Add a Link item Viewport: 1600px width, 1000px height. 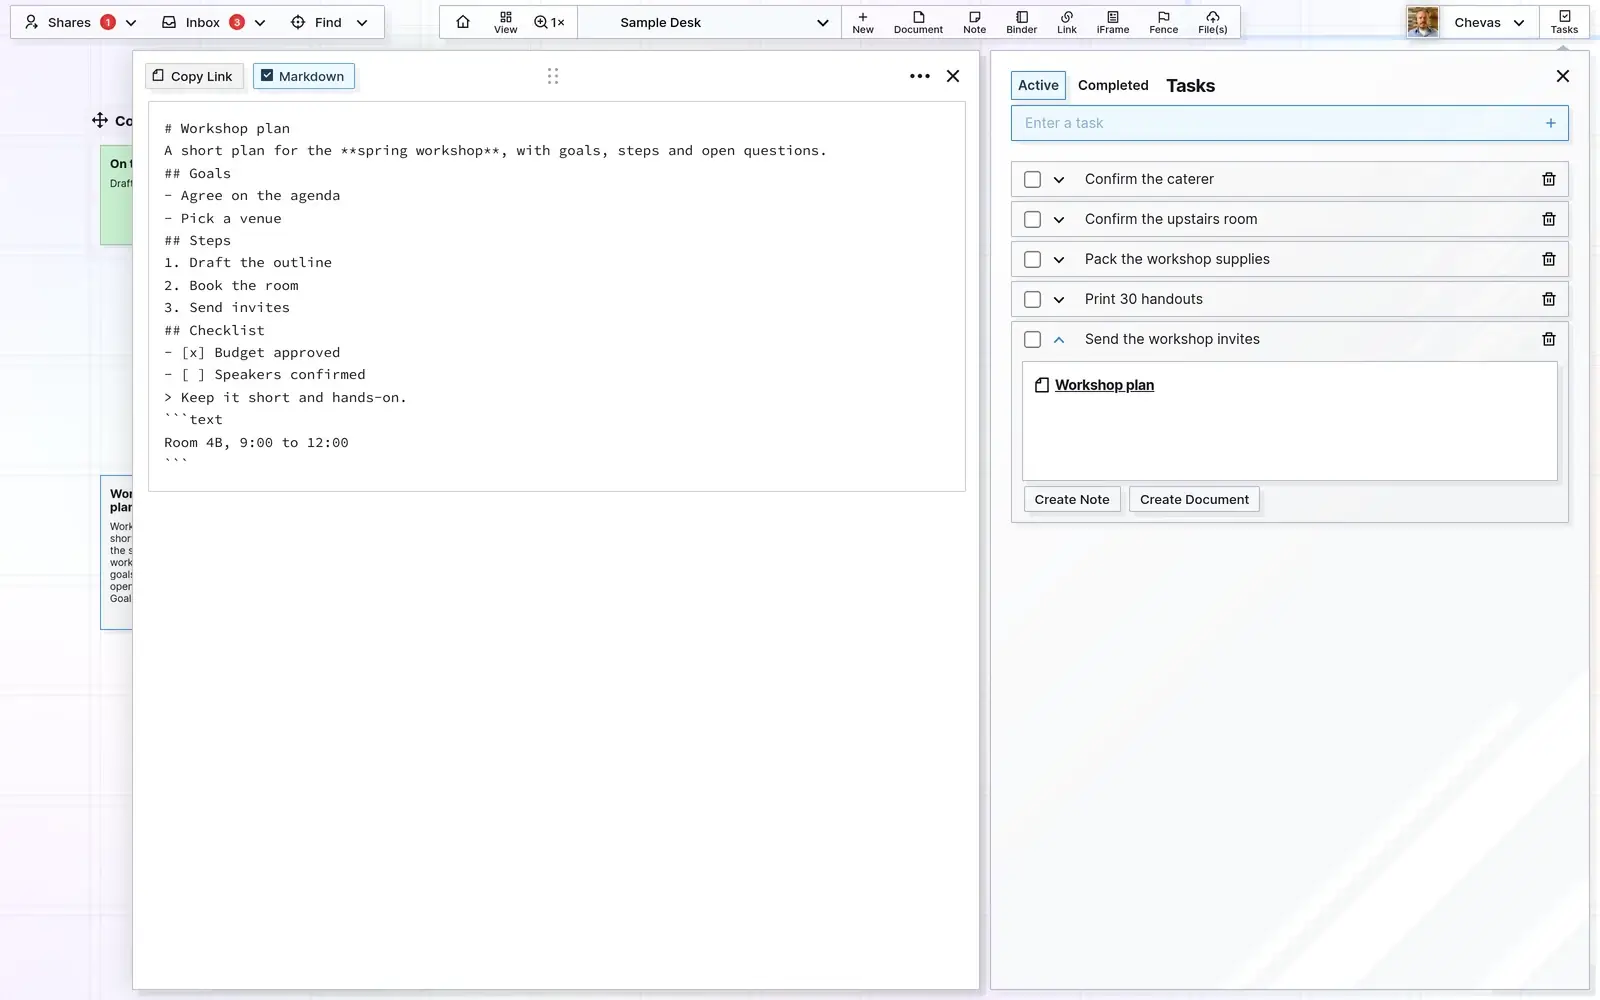(x=1067, y=22)
